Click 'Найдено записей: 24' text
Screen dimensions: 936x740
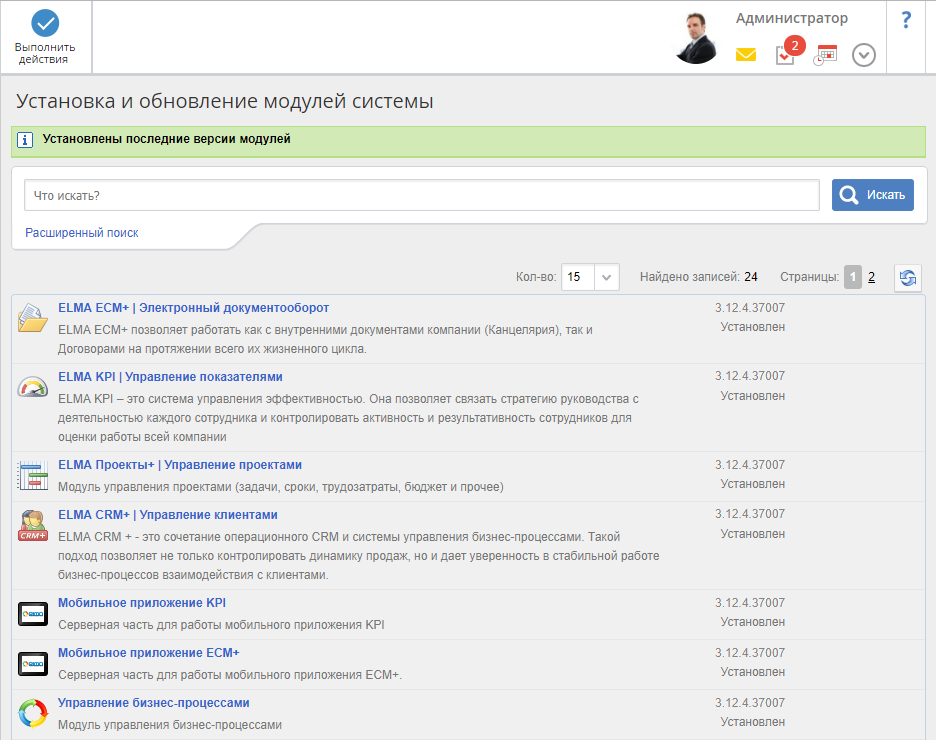[698, 277]
